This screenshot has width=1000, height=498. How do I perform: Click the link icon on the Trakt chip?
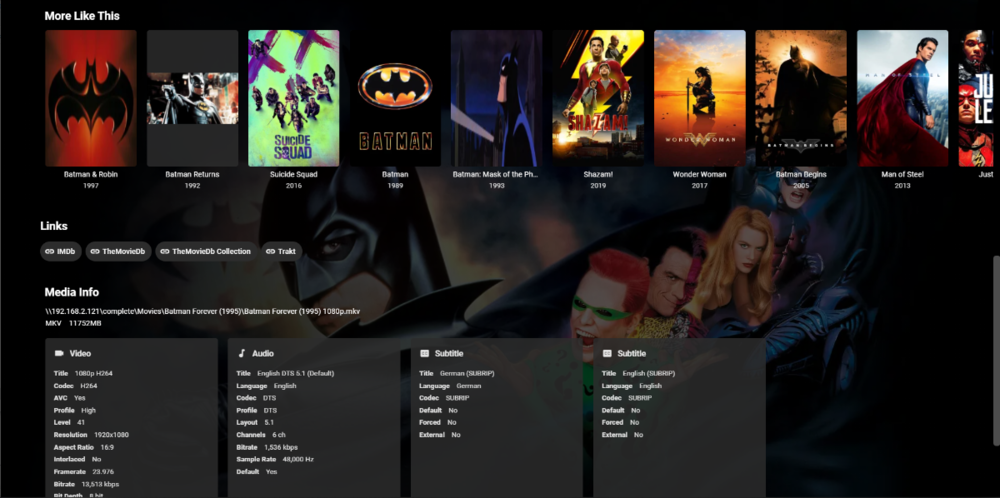(270, 251)
